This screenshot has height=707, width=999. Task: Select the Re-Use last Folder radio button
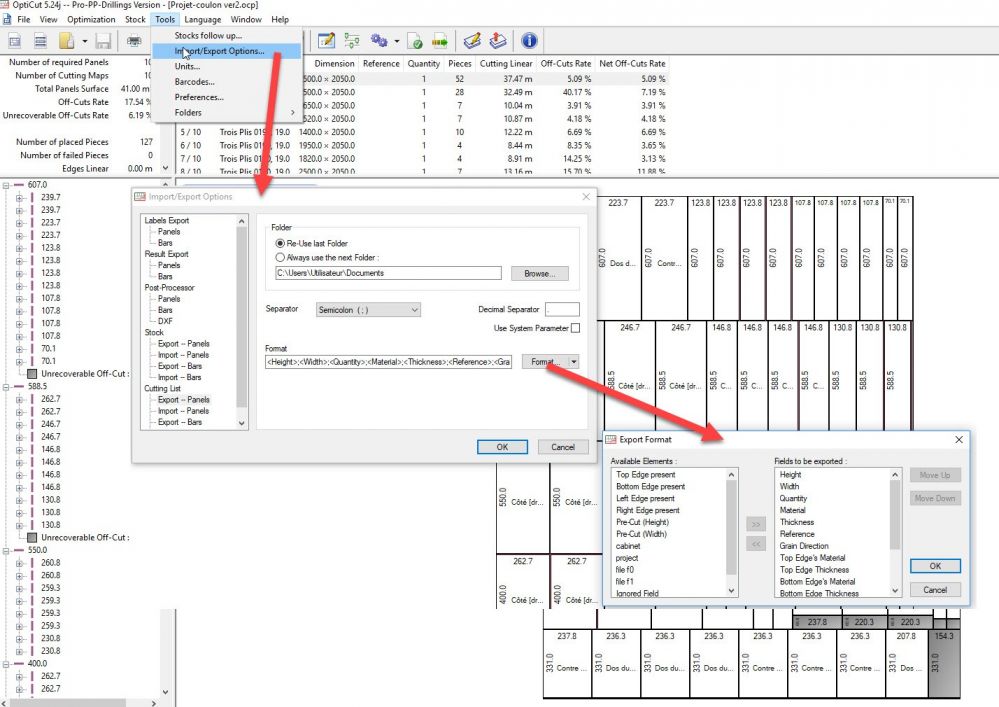coord(280,243)
